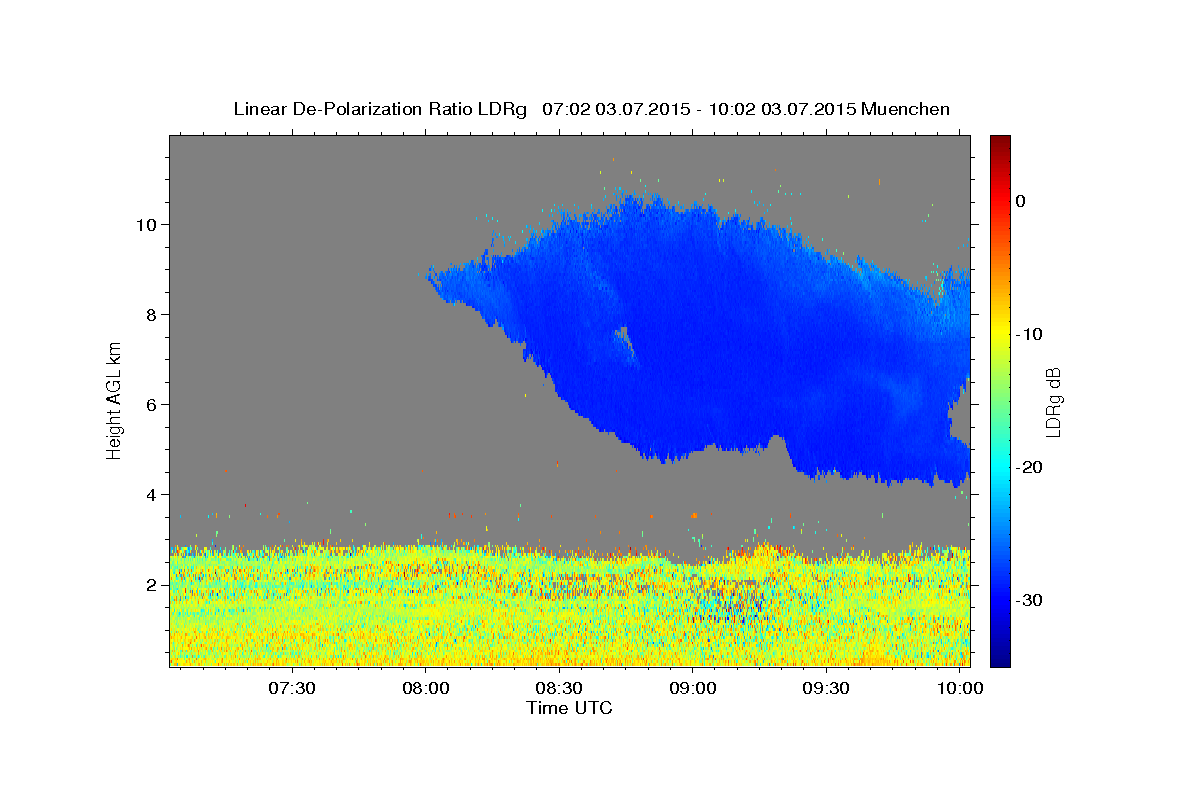Click the colorbar value -30
Image resolution: width=1200 pixels, height=800 pixels.
[1028, 600]
